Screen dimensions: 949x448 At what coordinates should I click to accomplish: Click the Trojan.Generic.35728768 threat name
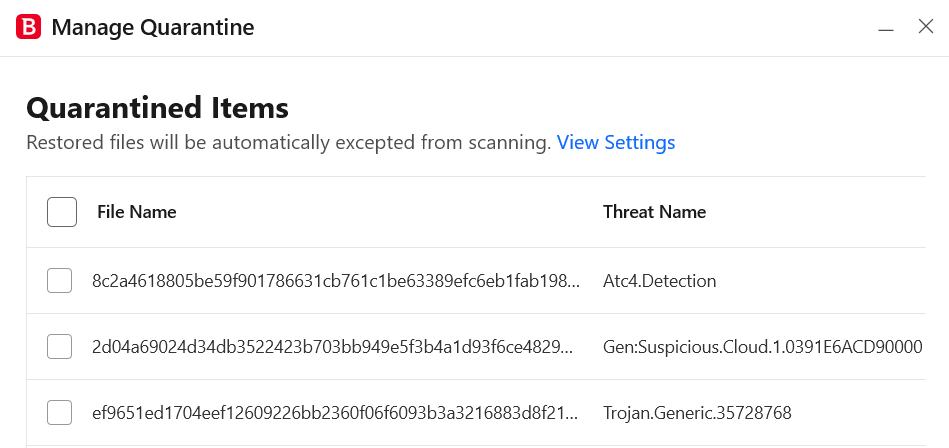(697, 413)
